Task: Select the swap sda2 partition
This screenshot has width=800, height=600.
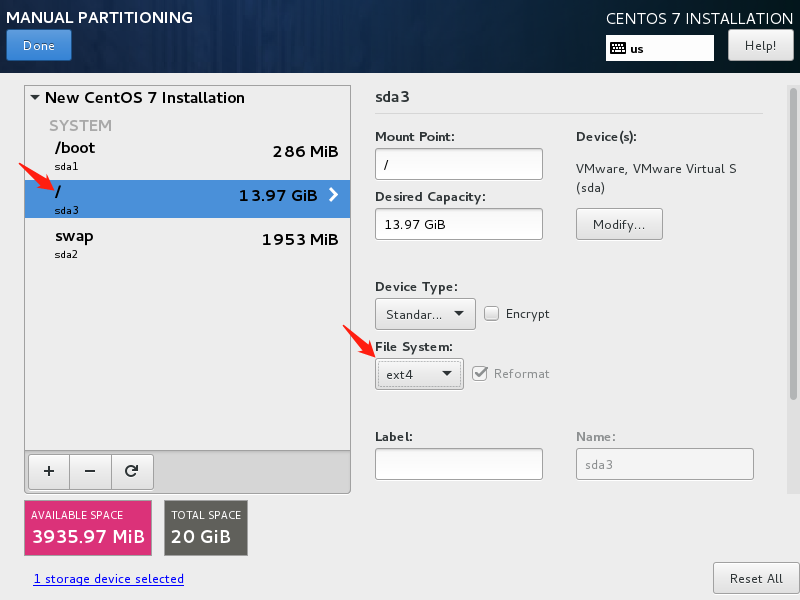Action: click(187, 243)
